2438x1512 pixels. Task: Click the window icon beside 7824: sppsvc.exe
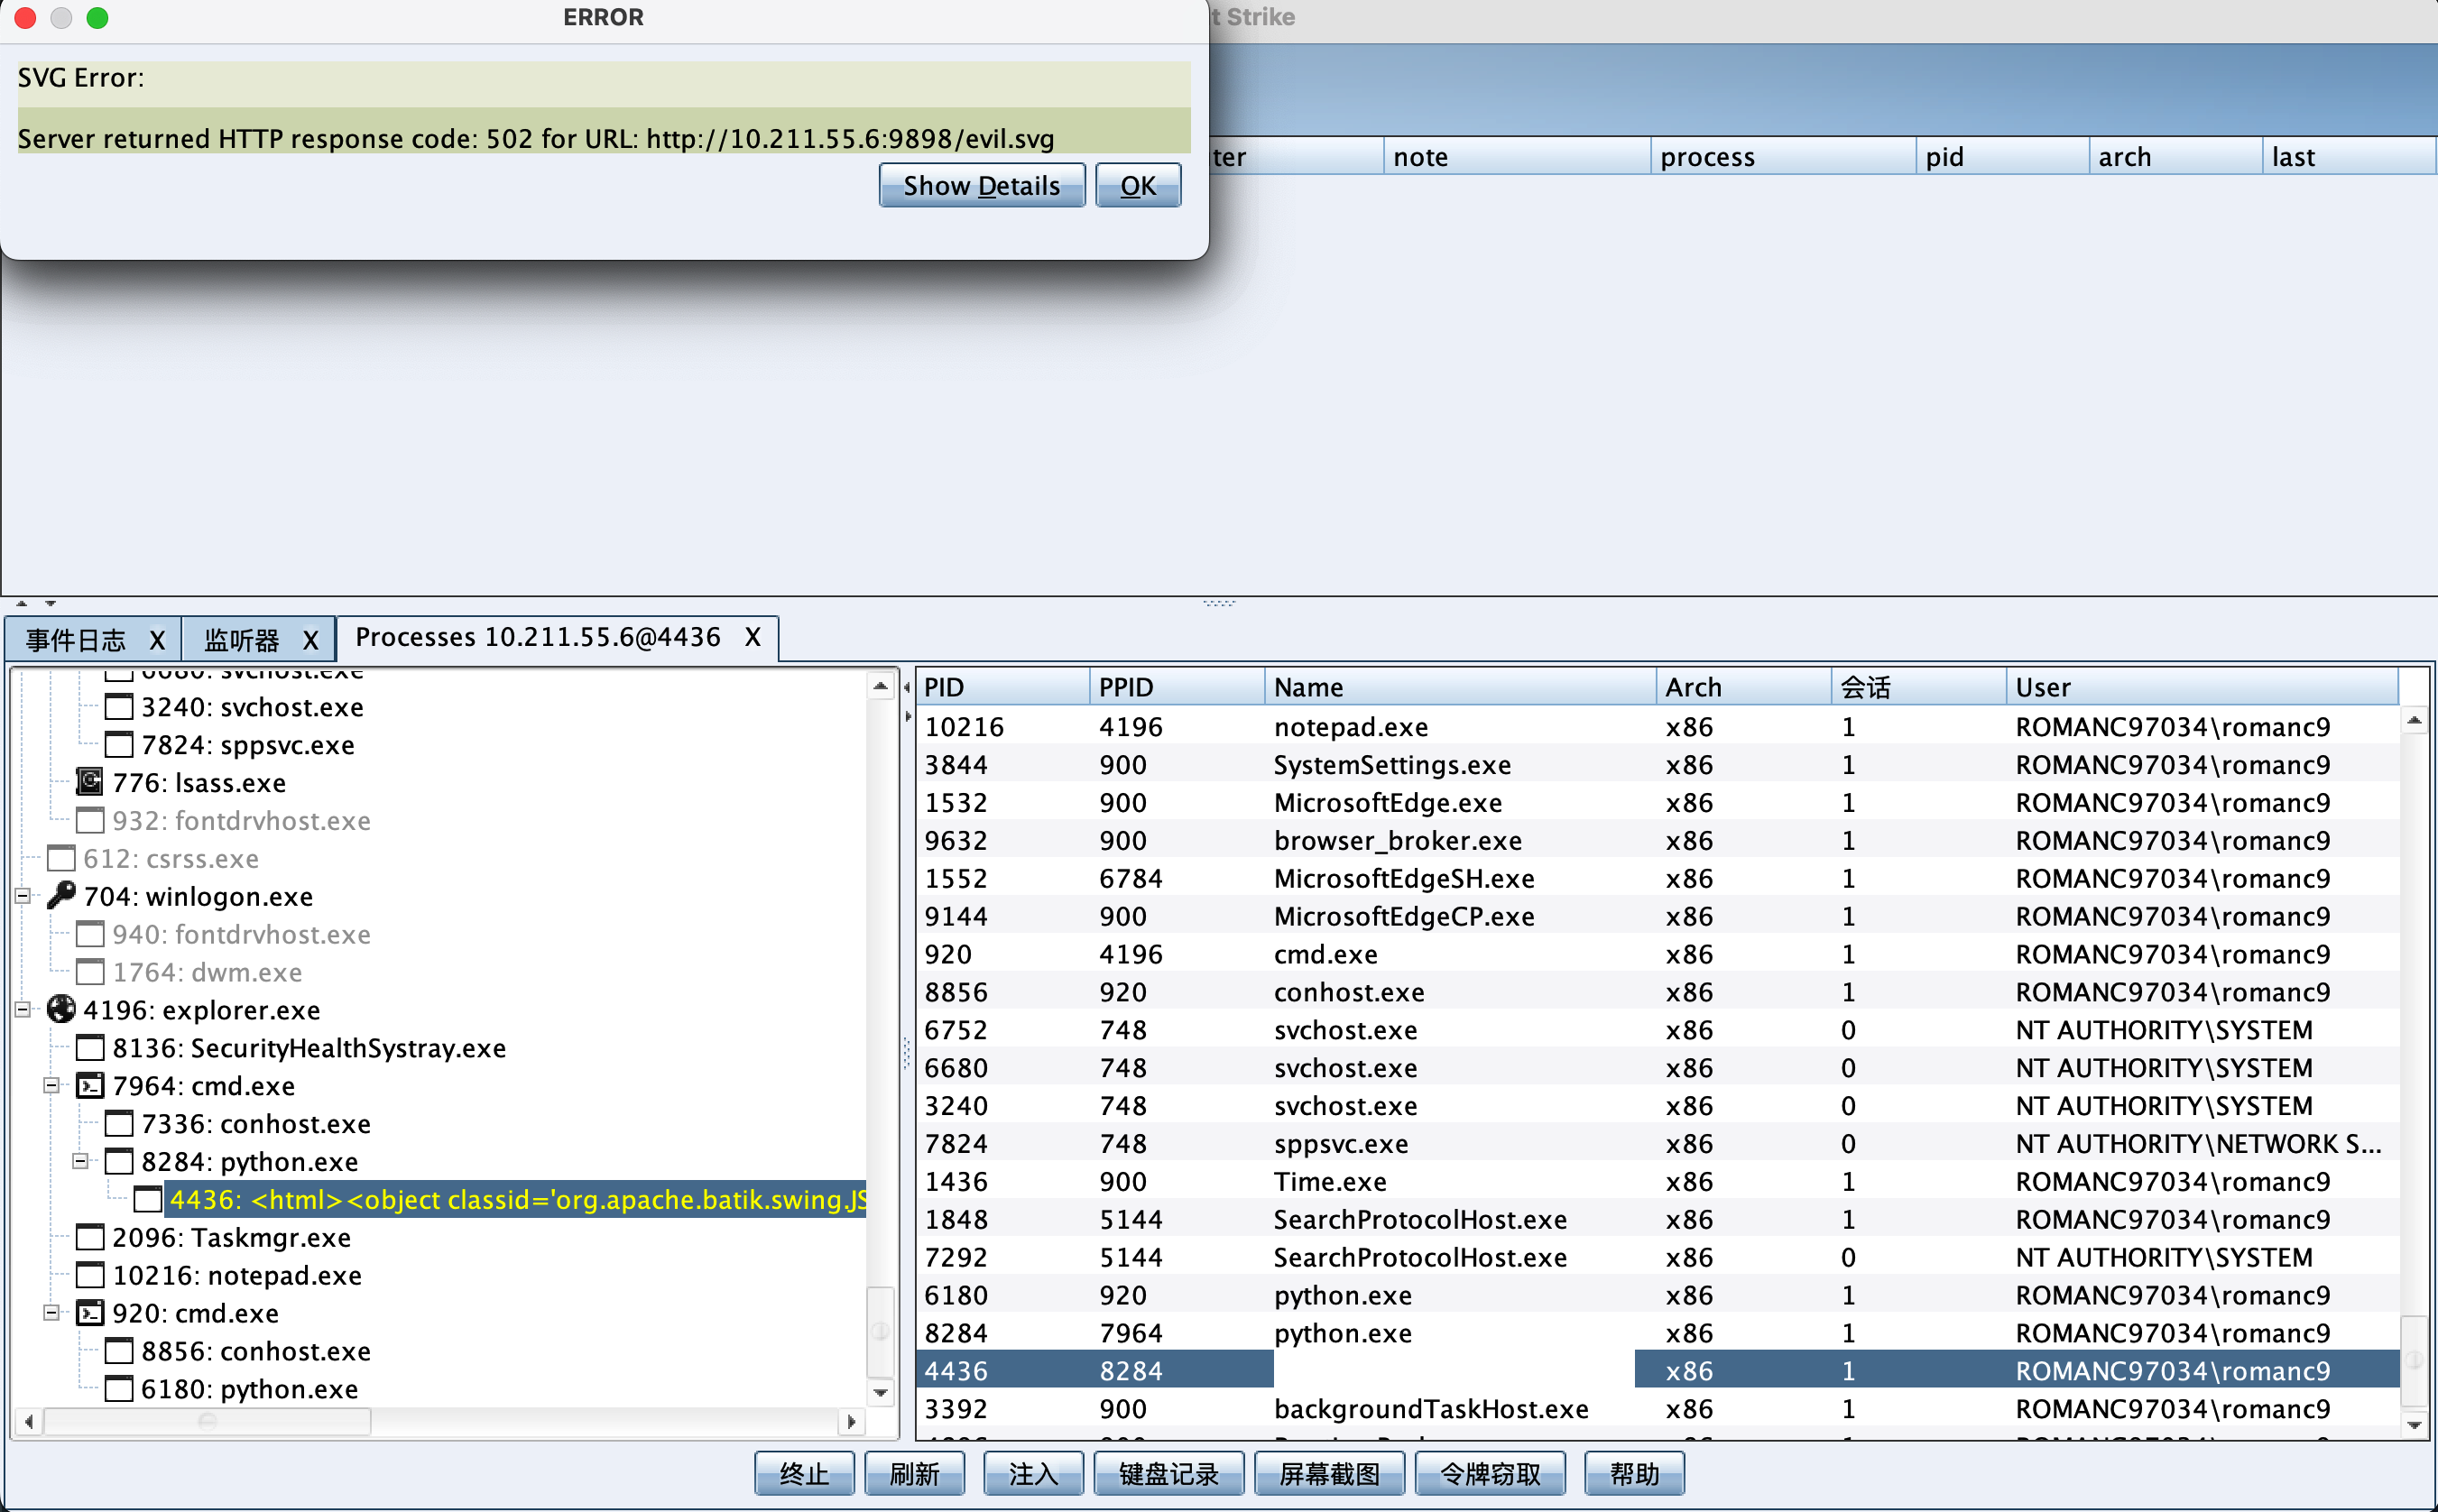click(x=119, y=744)
